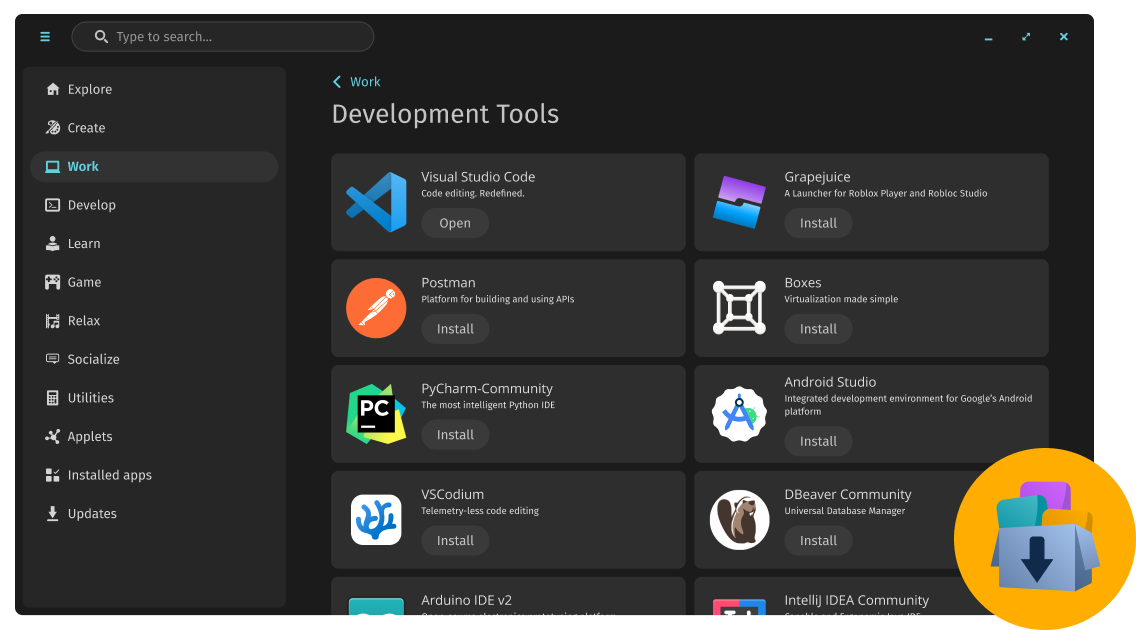
Task: Install DBeaver Community
Action: tap(818, 540)
